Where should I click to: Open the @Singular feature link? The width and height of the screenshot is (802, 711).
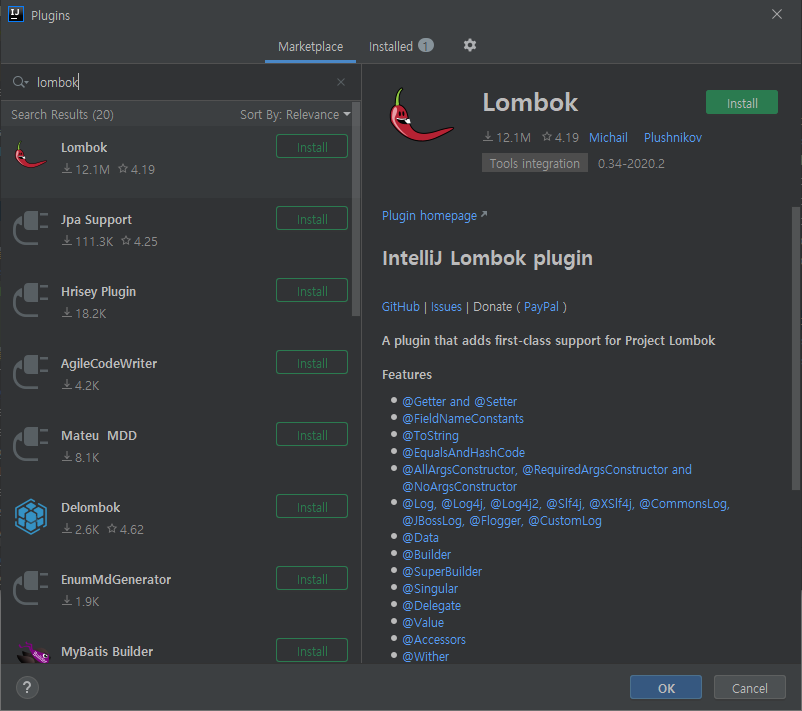coord(430,589)
